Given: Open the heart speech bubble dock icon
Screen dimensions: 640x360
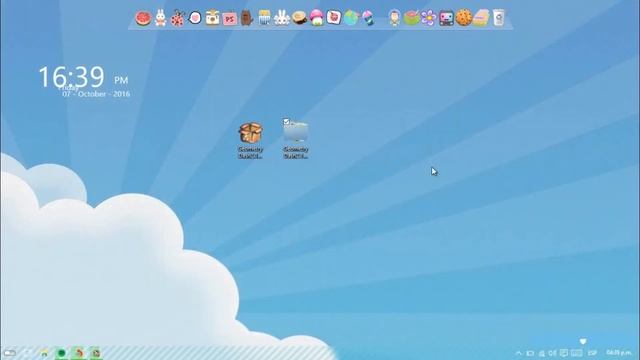Looking at the screenshot, I should [x=195, y=18].
